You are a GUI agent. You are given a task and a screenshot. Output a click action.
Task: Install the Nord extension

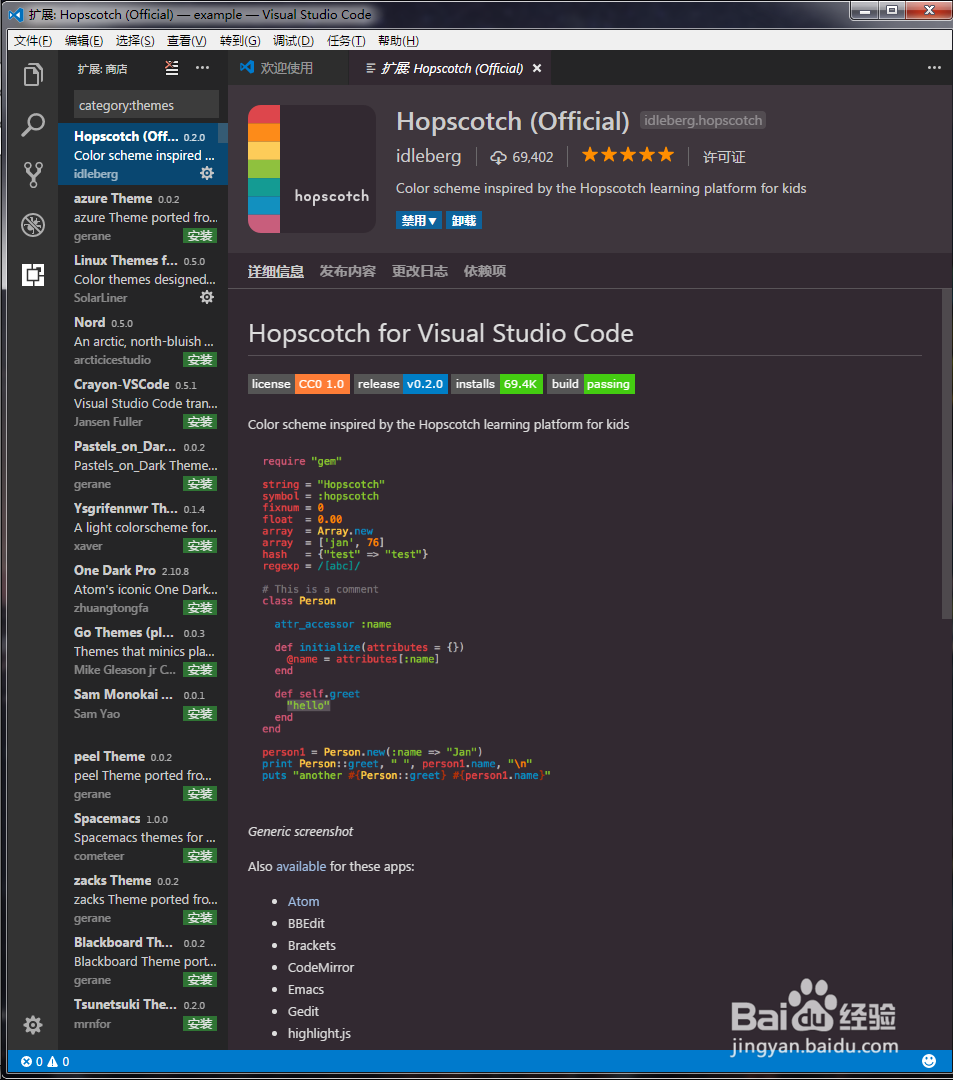200,360
